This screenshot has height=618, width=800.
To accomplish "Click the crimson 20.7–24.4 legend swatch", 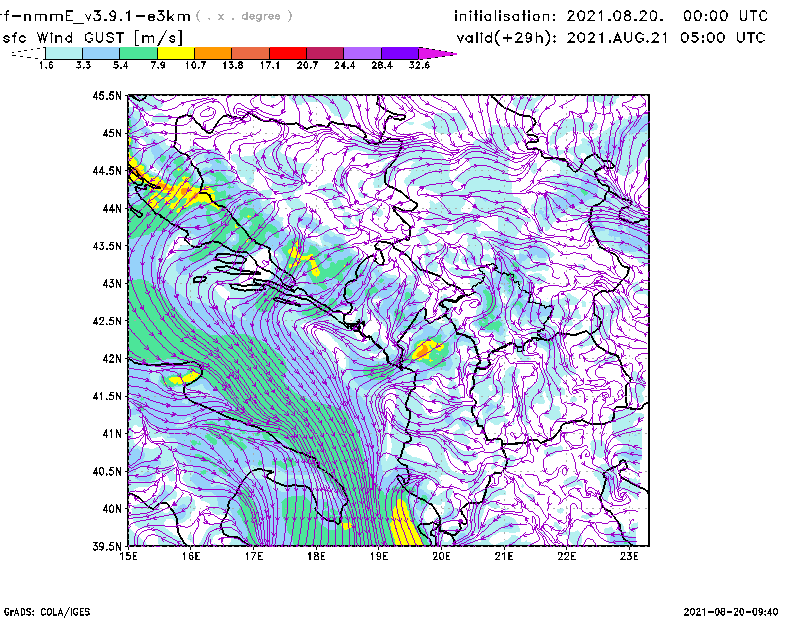I will click(x=325, y=53).
